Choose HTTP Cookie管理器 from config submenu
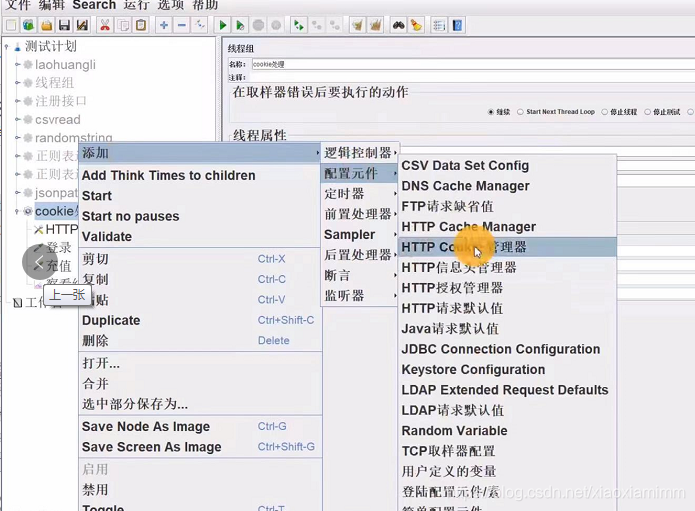This screenshot has width=695, height=511. [508, 247]
